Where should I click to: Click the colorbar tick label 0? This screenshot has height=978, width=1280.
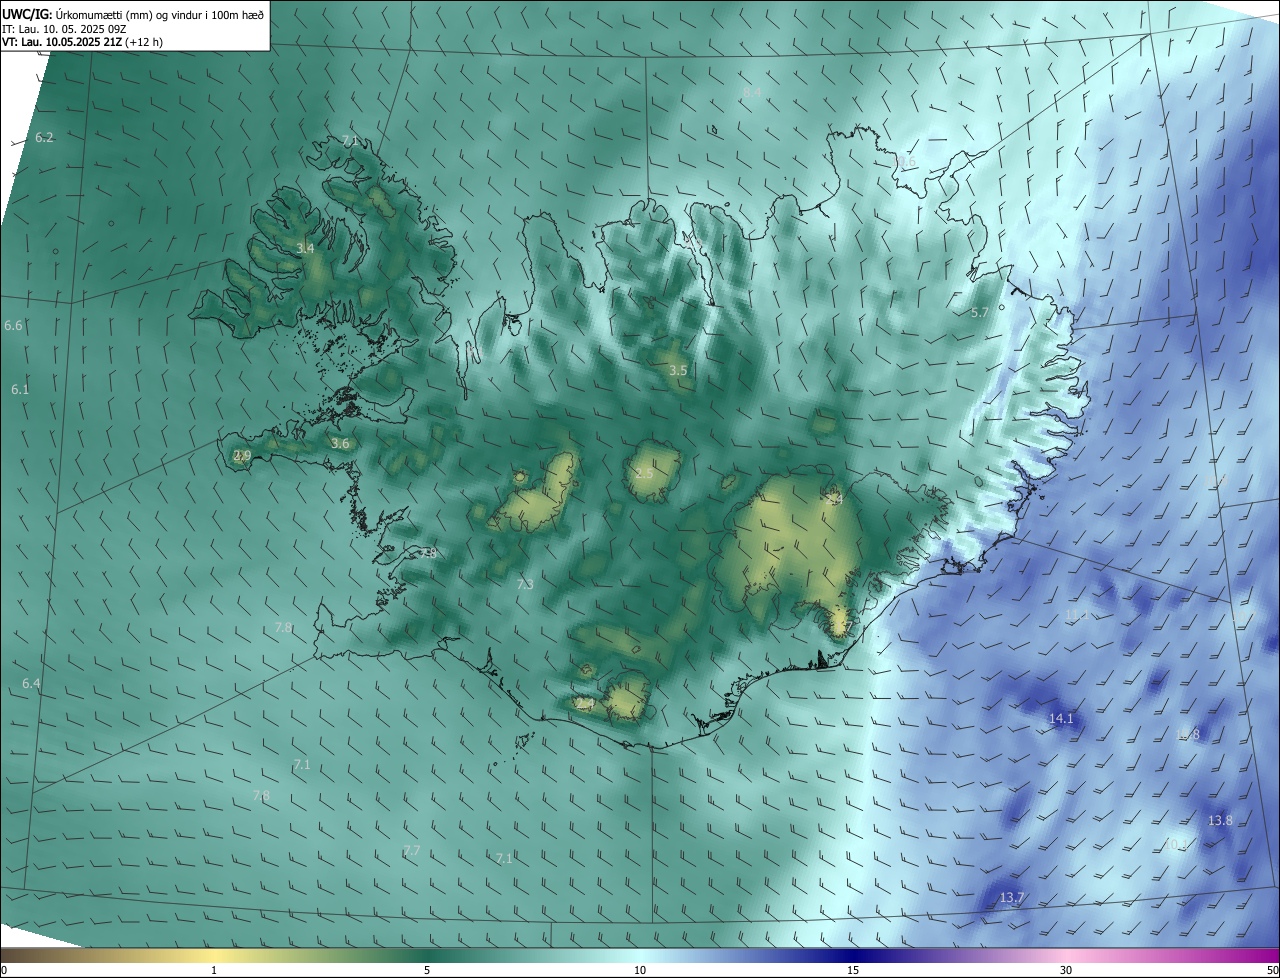click(3, 970)
